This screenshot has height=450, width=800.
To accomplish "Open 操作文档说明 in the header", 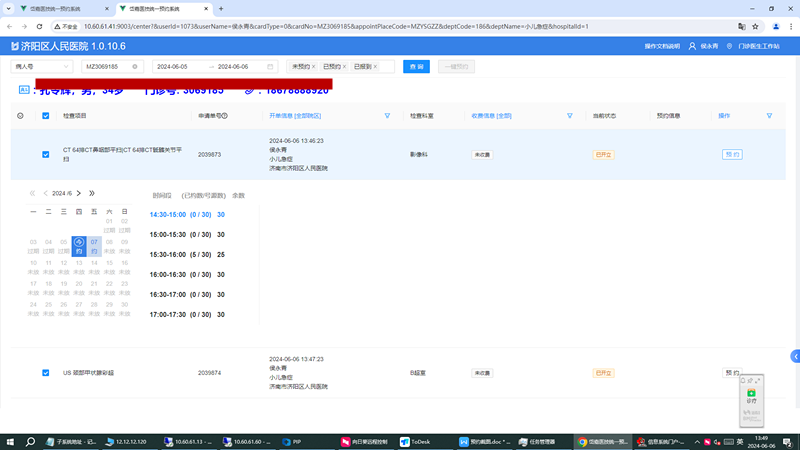I will point(662,46).
